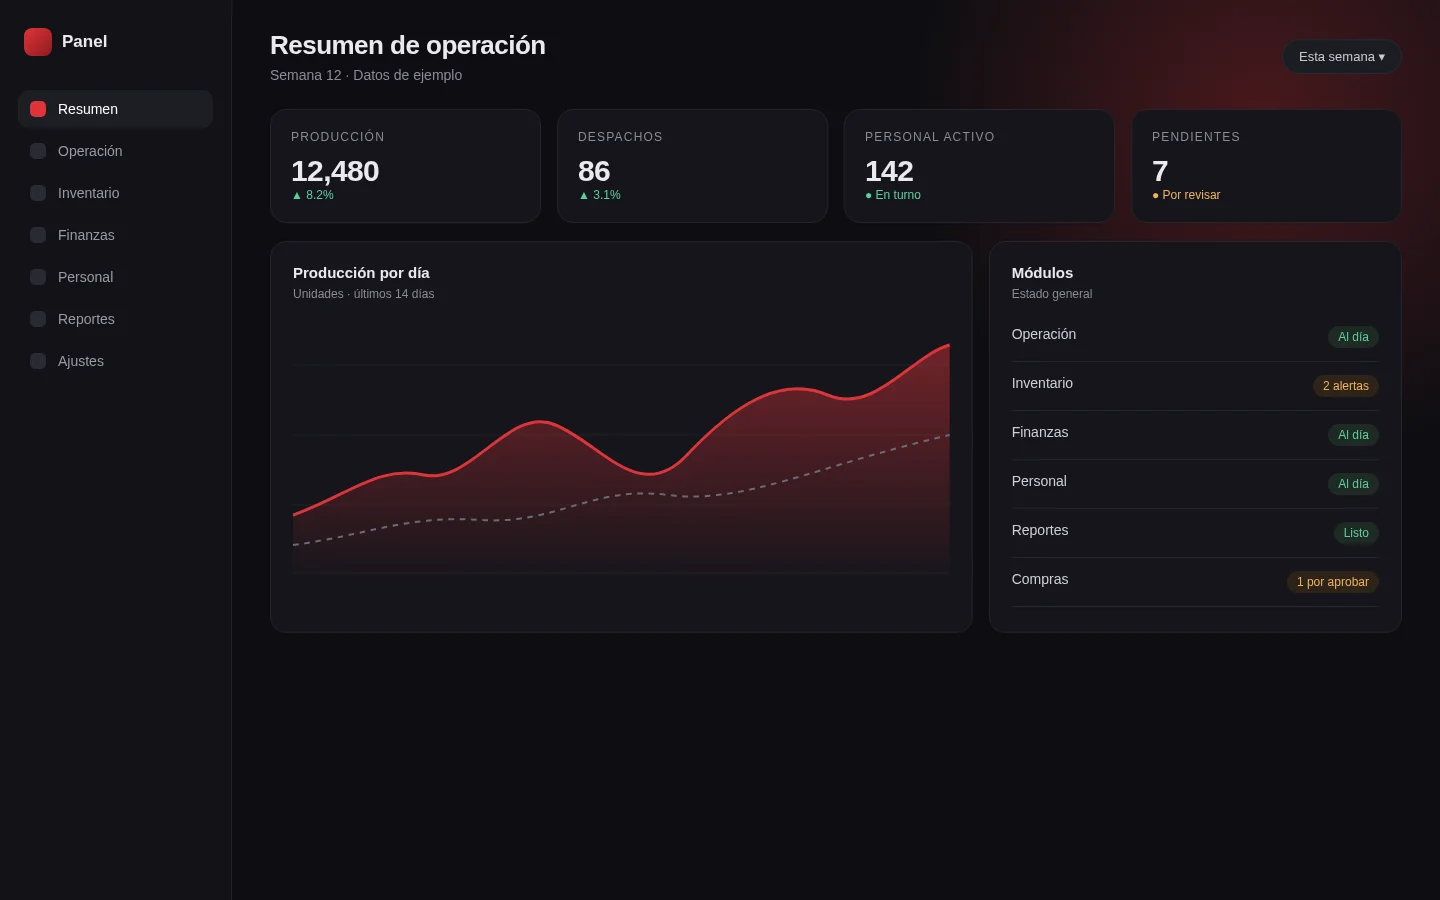Click the Al día badge for Personal module

coord(1353,484)
